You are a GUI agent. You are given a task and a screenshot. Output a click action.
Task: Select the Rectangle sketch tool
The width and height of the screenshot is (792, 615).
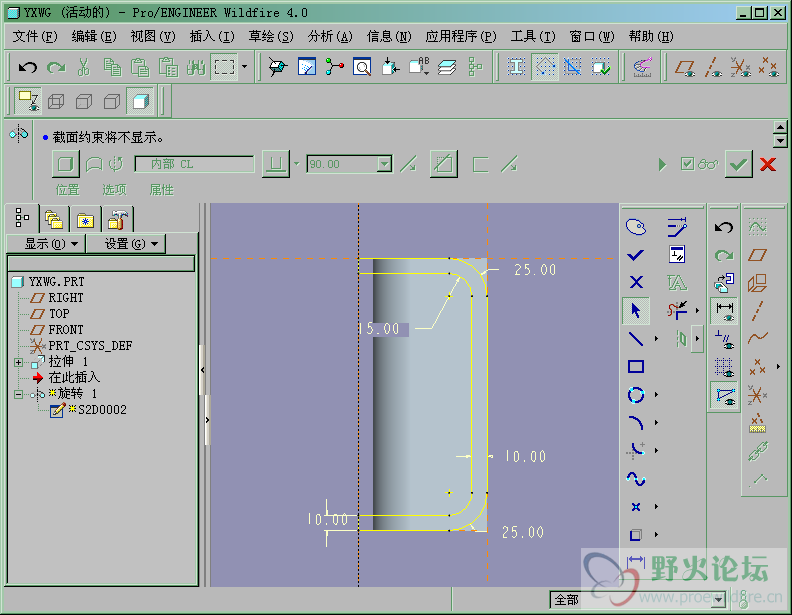pyautogui.click(x=636, y=367)
